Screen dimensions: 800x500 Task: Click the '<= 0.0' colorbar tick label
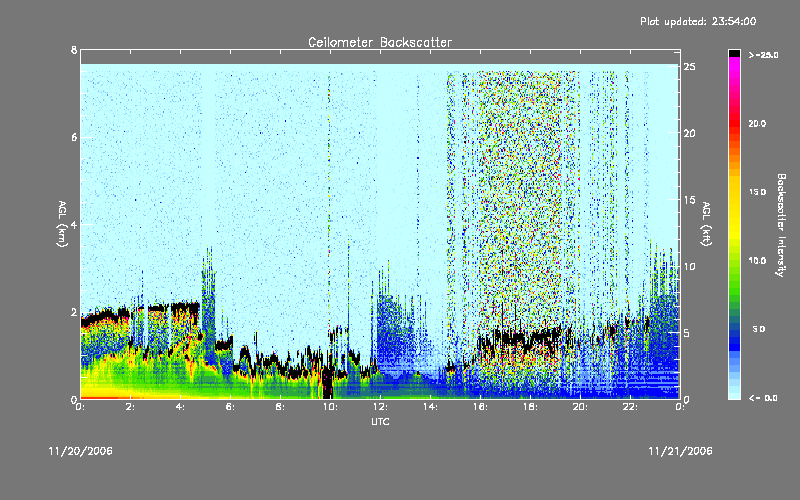click(x=763, y=398)
